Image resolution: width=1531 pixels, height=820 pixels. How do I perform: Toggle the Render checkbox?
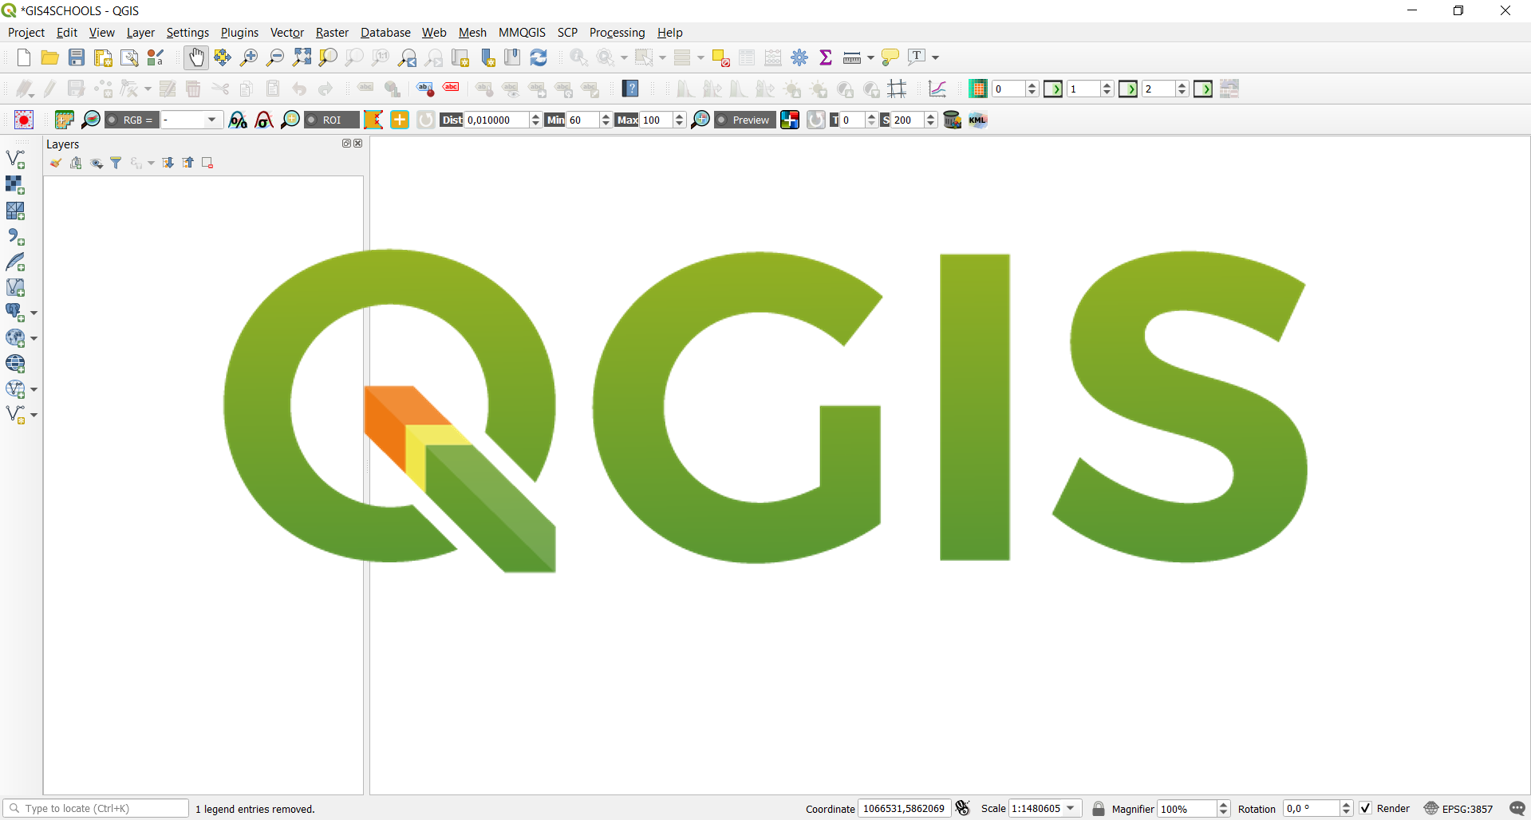[1366, 808]
